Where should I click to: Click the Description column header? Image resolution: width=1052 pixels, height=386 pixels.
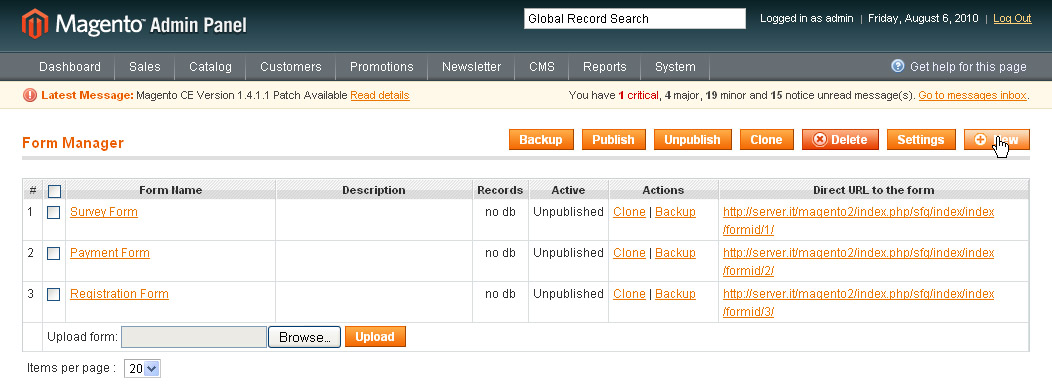tap(374, 190)
